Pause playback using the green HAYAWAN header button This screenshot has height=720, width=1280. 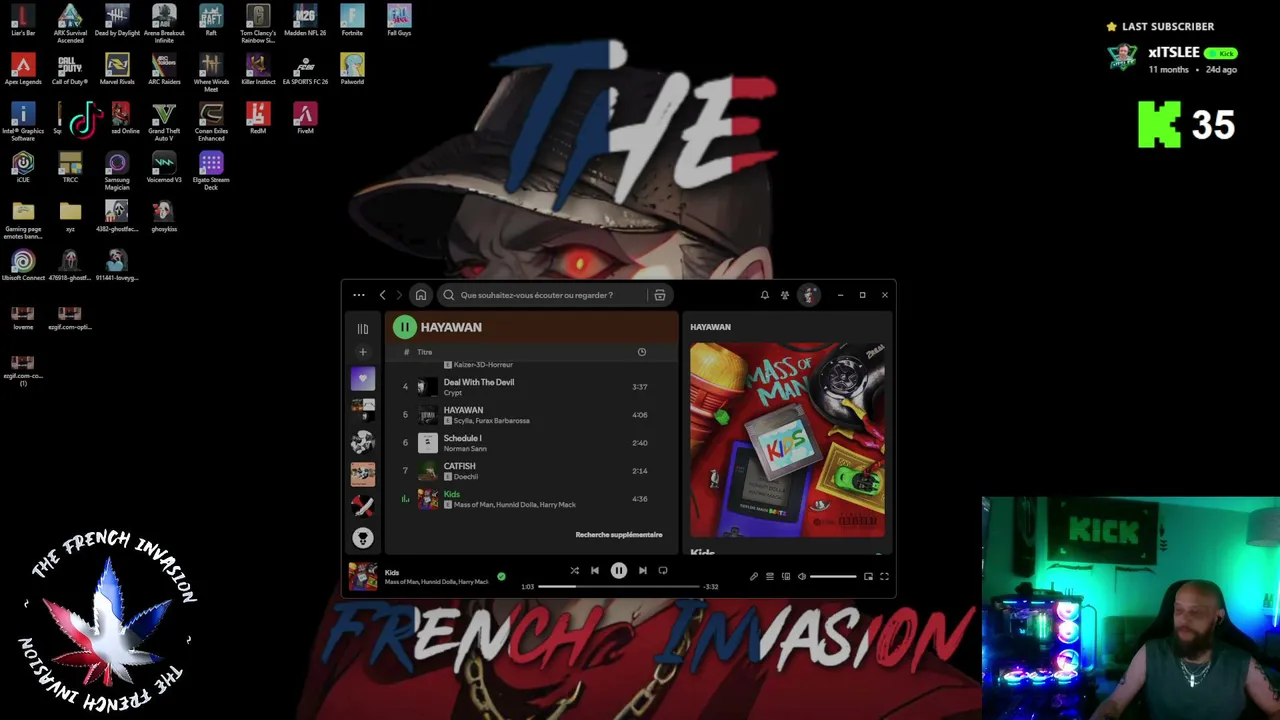(404, 327)
